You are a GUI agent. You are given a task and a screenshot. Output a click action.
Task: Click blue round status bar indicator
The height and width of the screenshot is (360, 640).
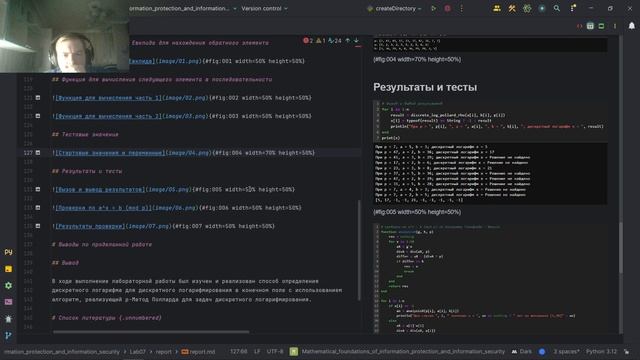click(542, 351)
